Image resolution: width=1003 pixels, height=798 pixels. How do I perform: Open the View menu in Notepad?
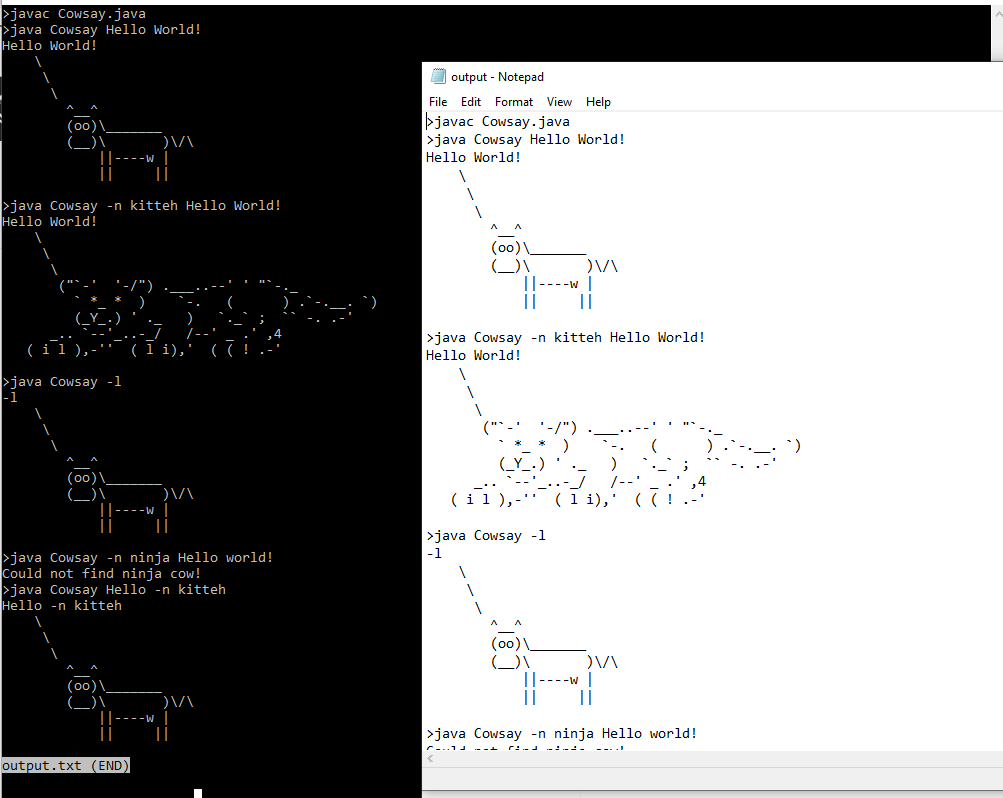559,102
